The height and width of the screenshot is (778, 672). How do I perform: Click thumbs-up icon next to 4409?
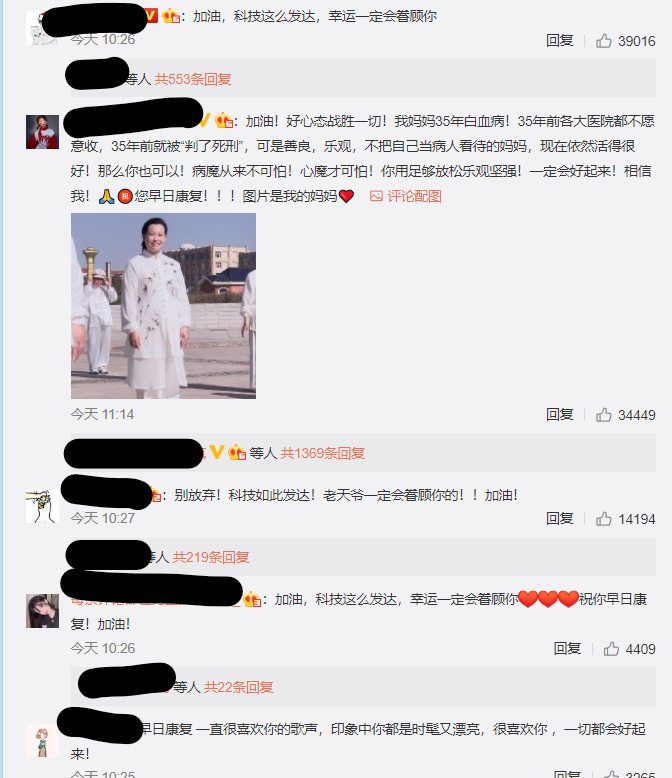coord(611,648)
